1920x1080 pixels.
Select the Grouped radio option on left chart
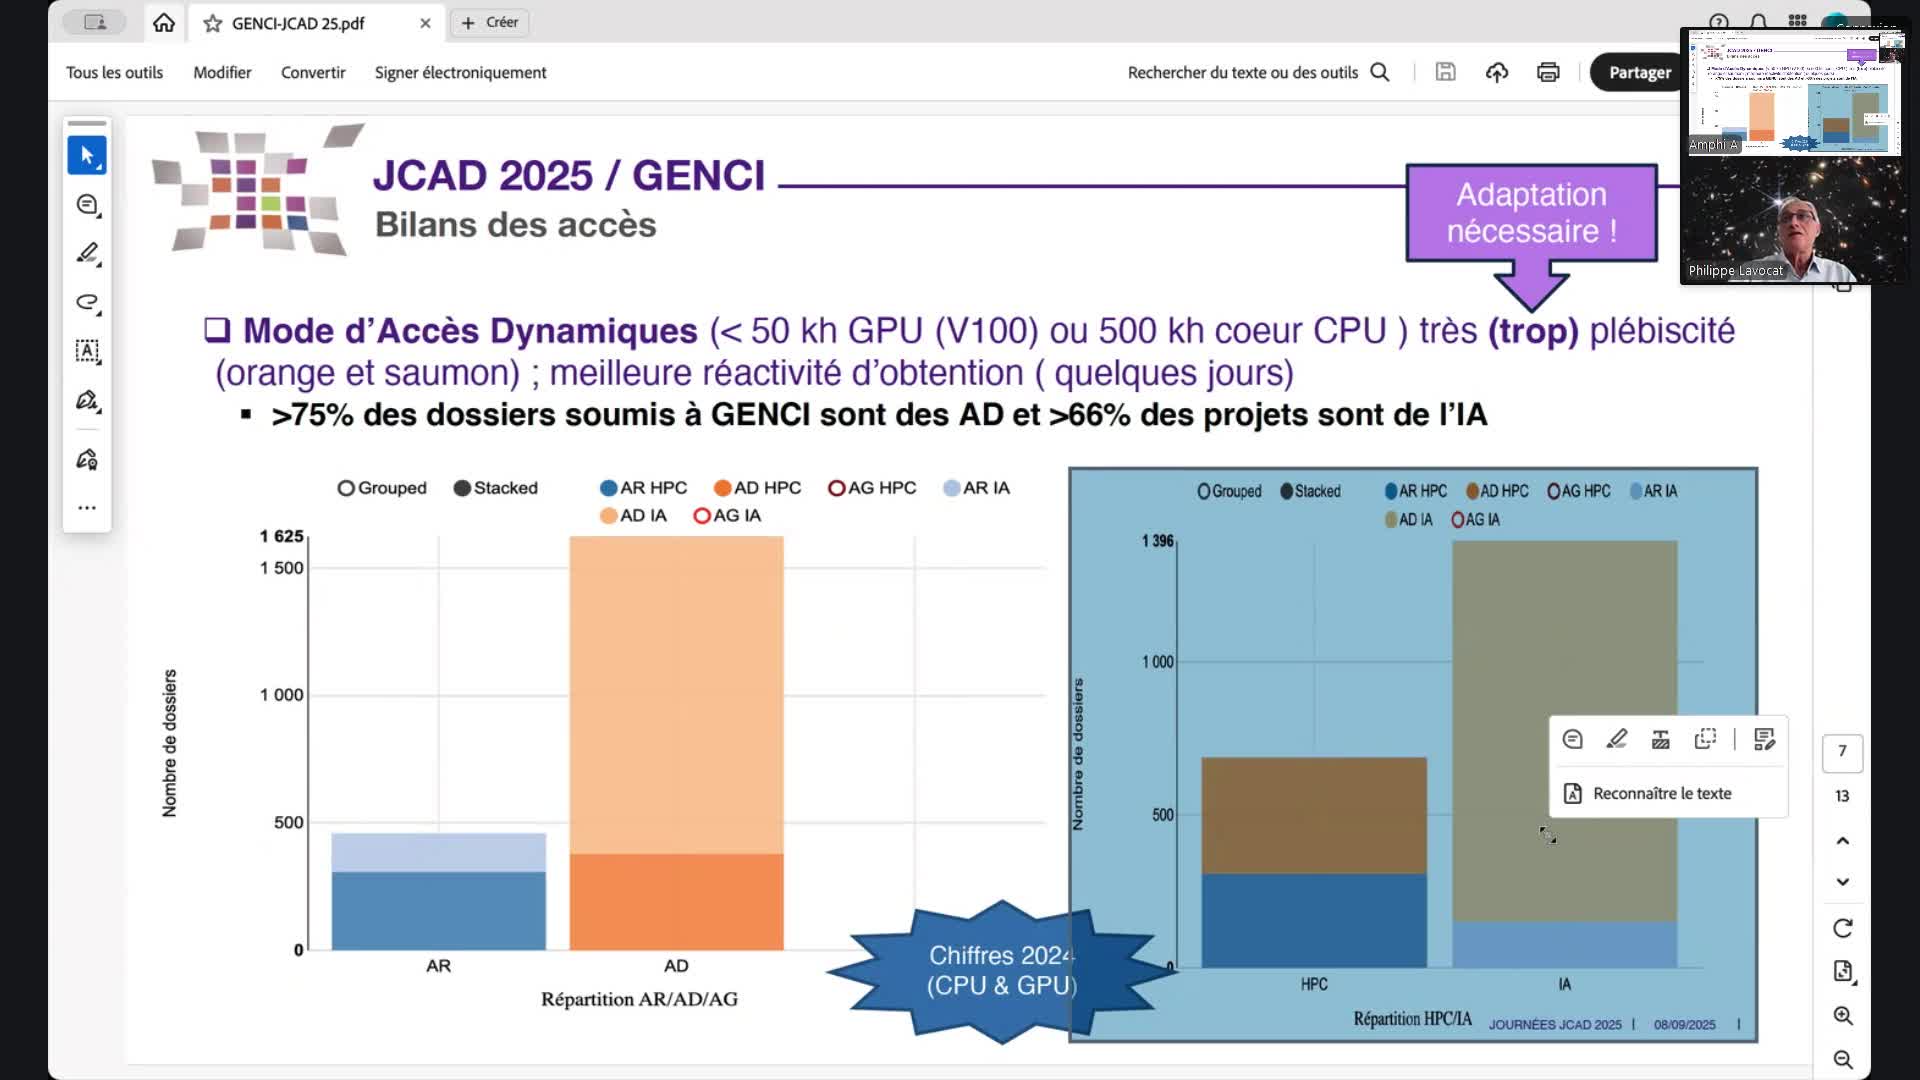click(346, 488)
